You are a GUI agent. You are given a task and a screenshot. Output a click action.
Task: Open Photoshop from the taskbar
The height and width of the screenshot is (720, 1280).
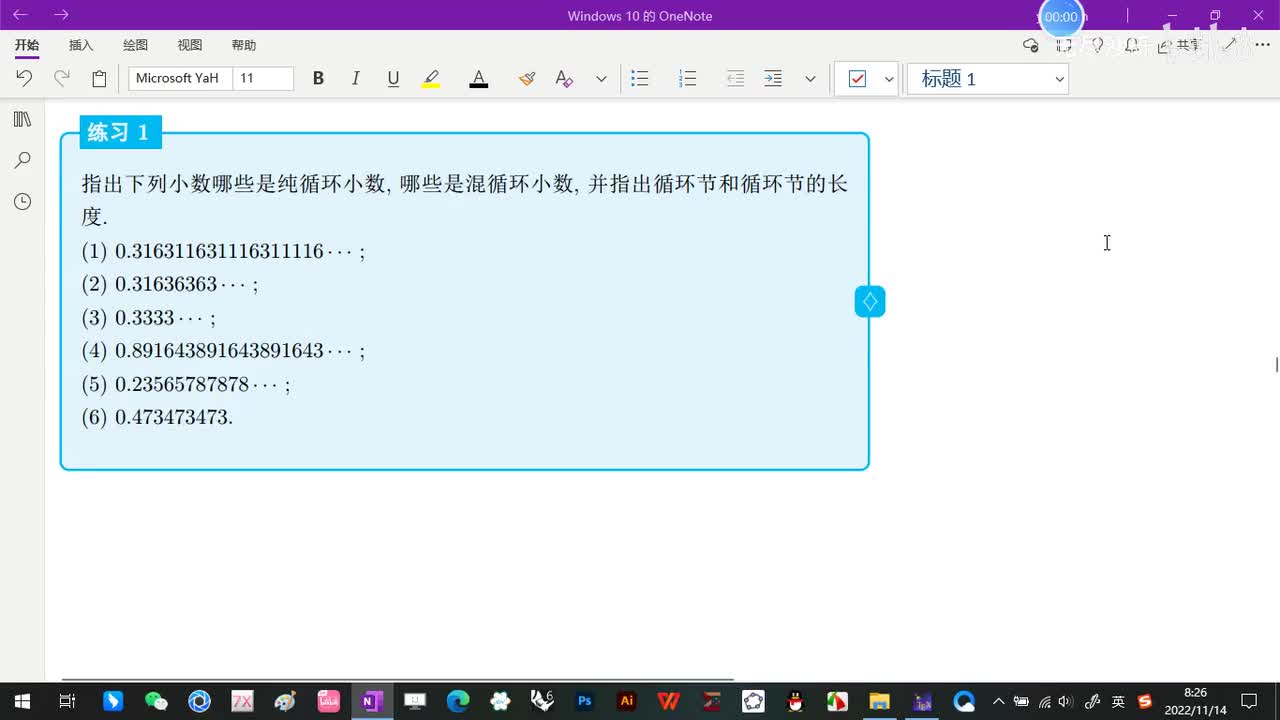tap(585, 701)
